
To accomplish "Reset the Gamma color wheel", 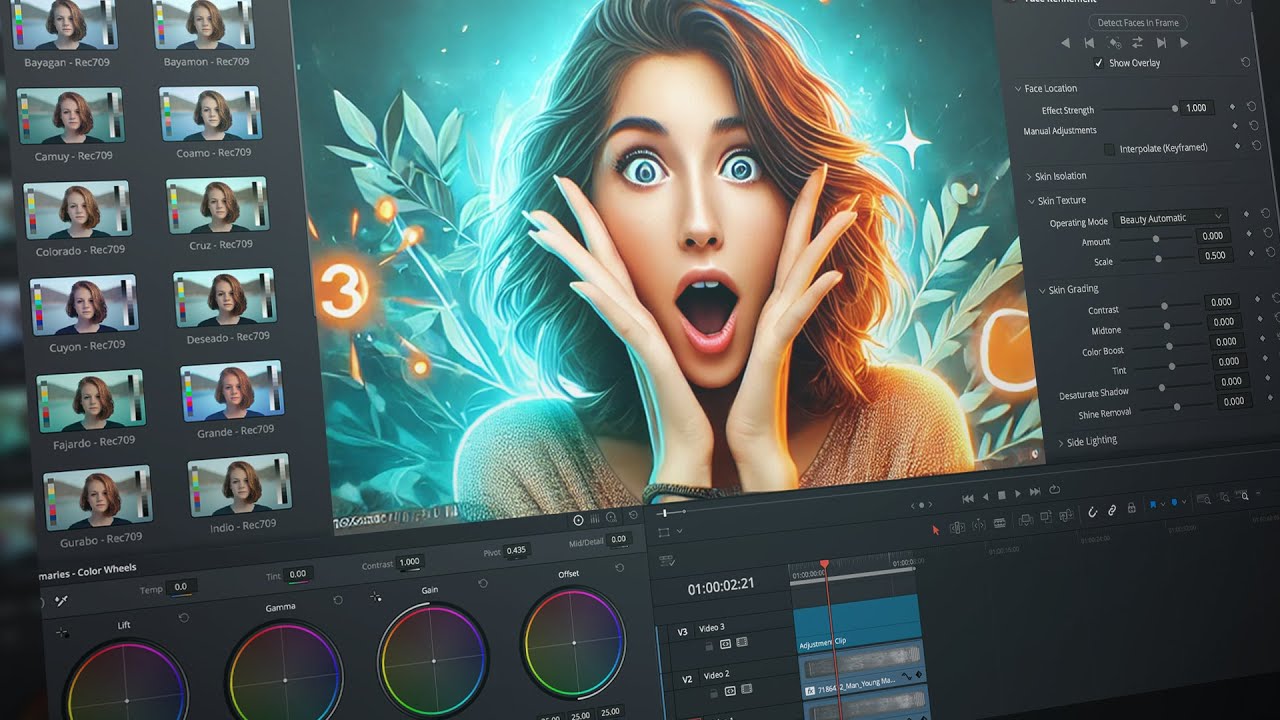I will pyautogui.click(x=338, y=600).
